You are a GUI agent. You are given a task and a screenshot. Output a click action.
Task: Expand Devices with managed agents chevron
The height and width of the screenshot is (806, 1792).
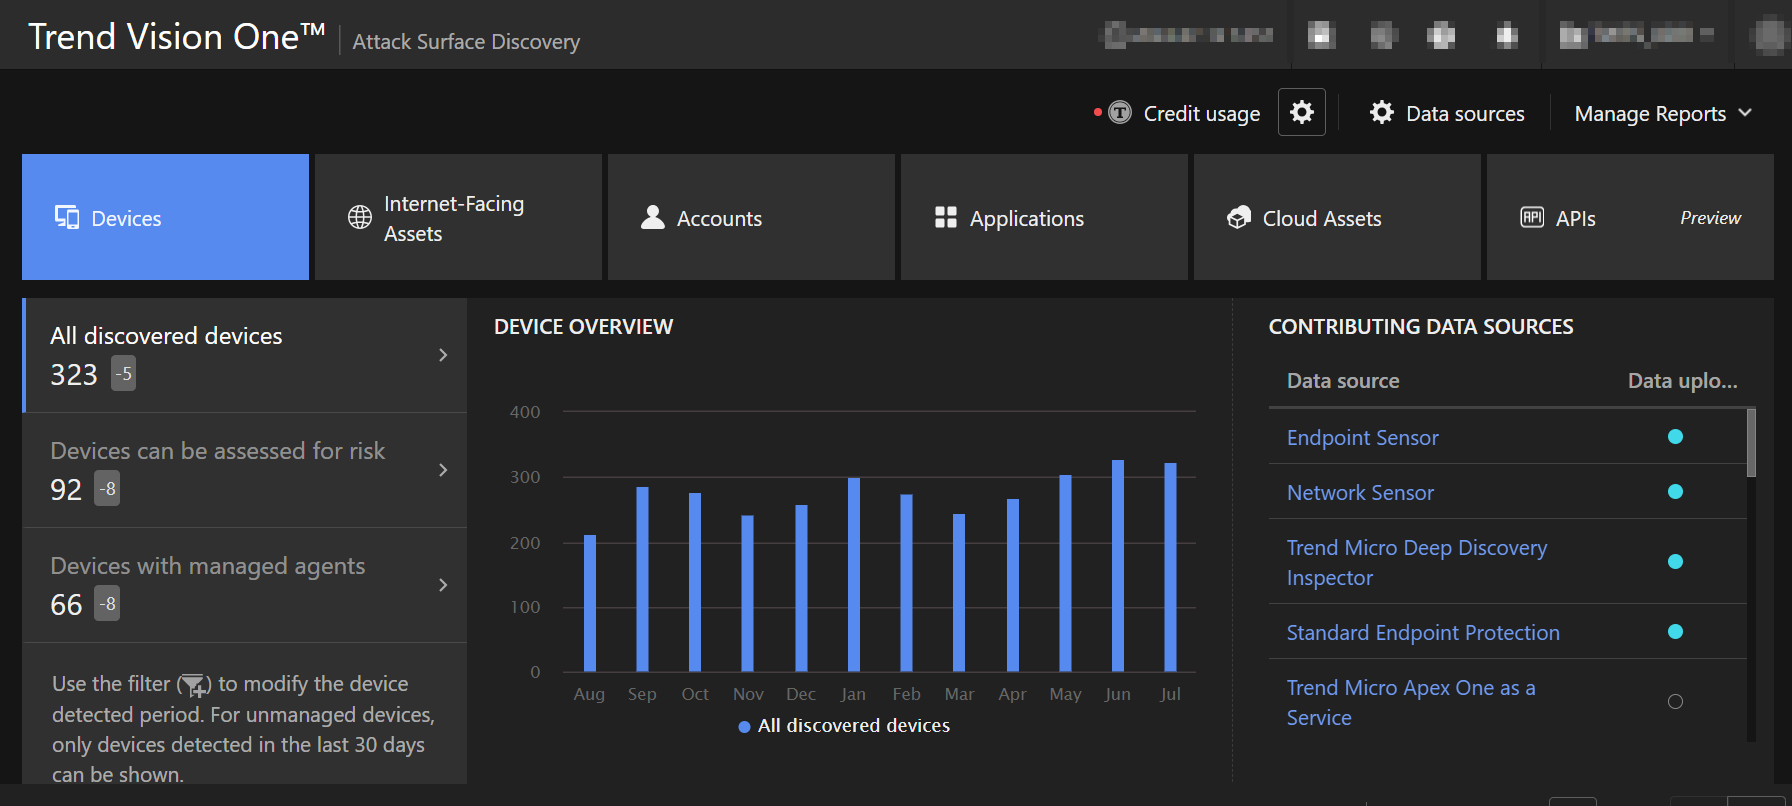(443, 585)
